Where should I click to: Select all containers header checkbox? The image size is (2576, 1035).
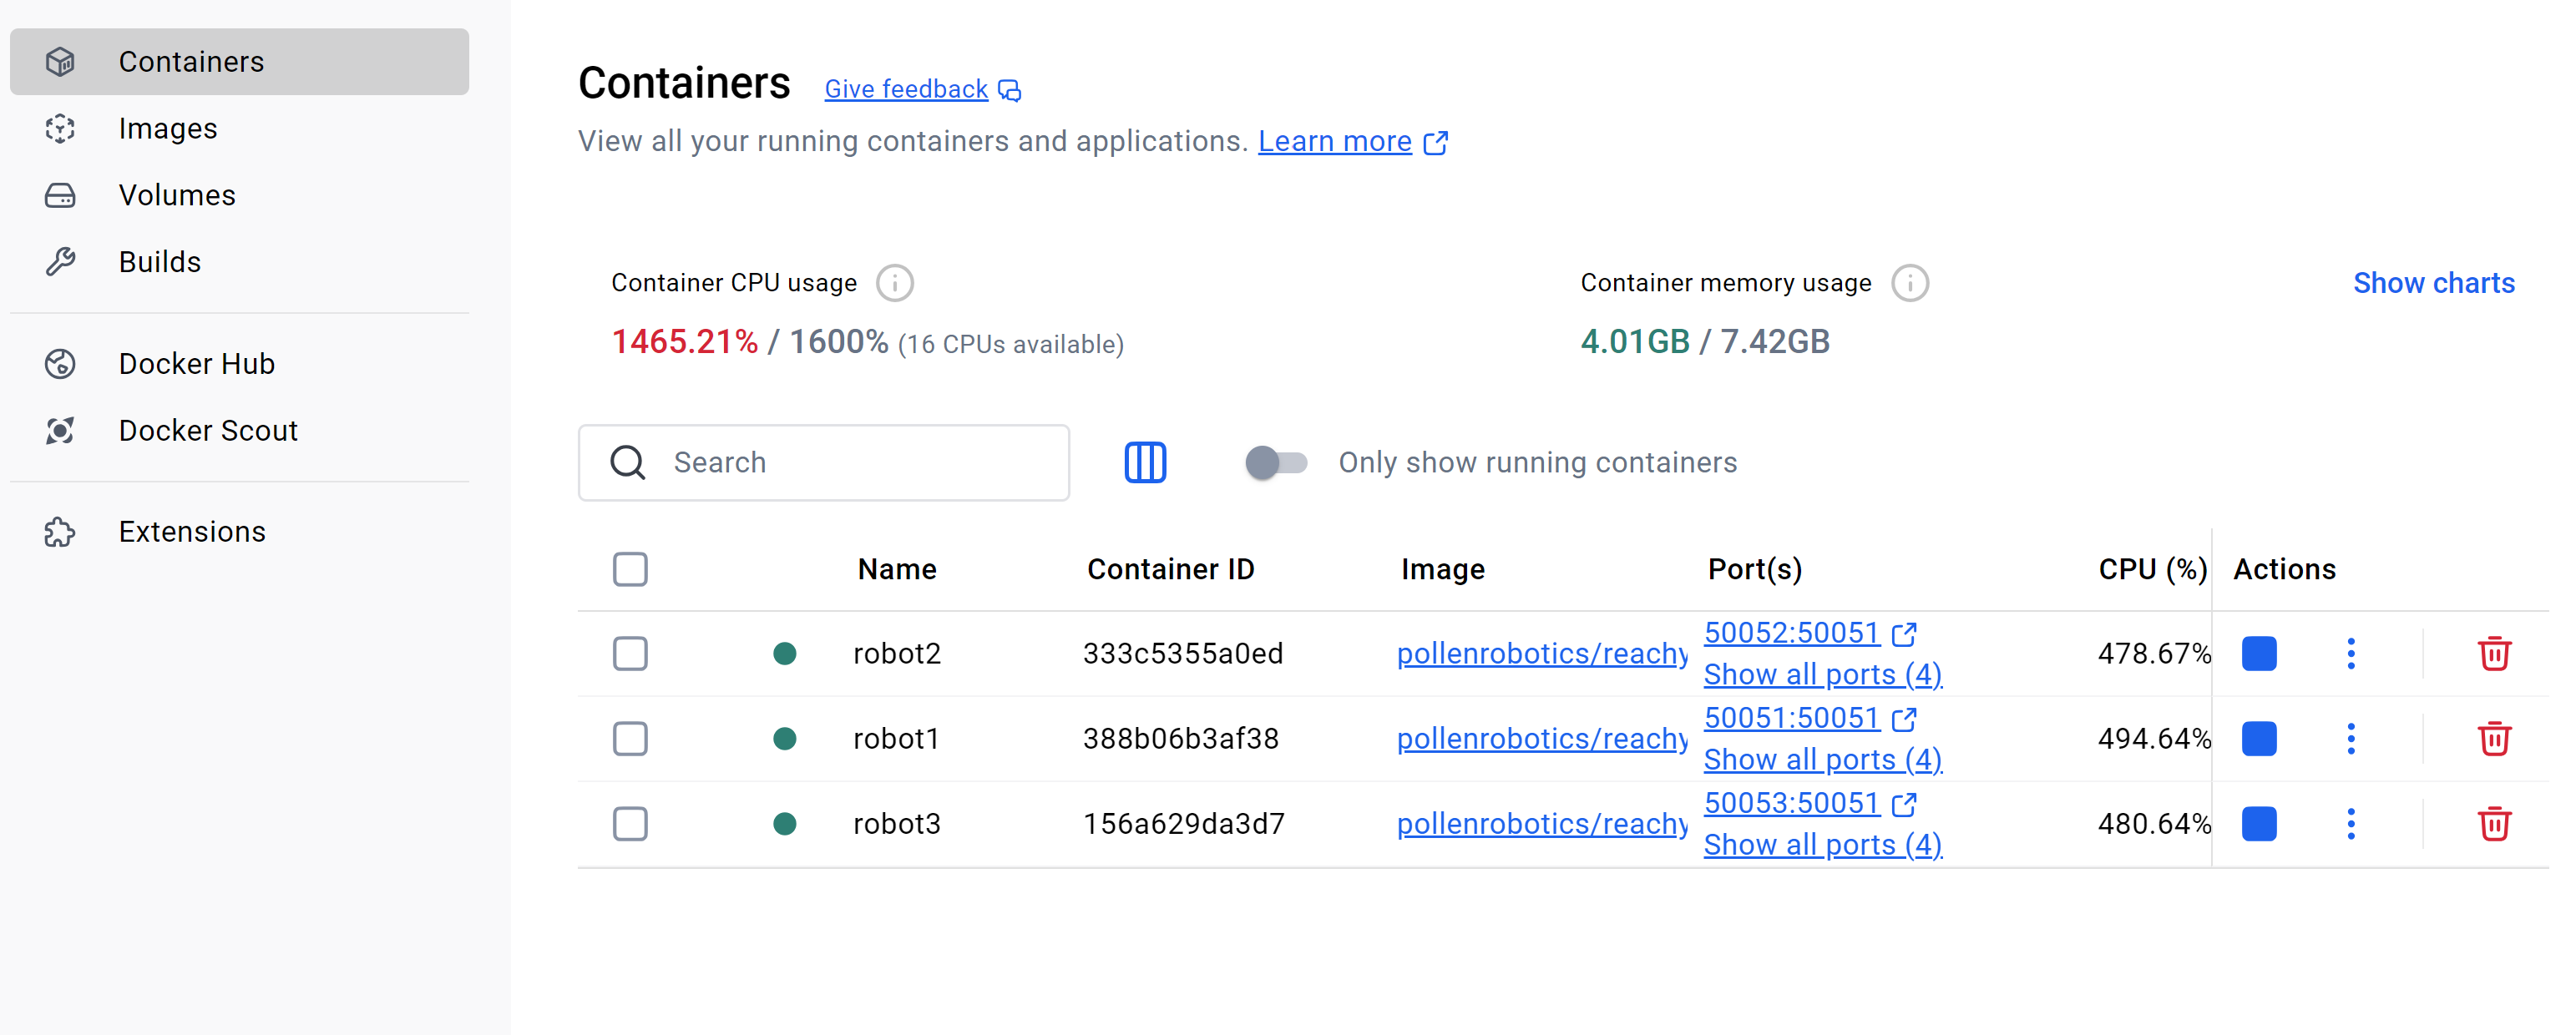pos(630,569)
